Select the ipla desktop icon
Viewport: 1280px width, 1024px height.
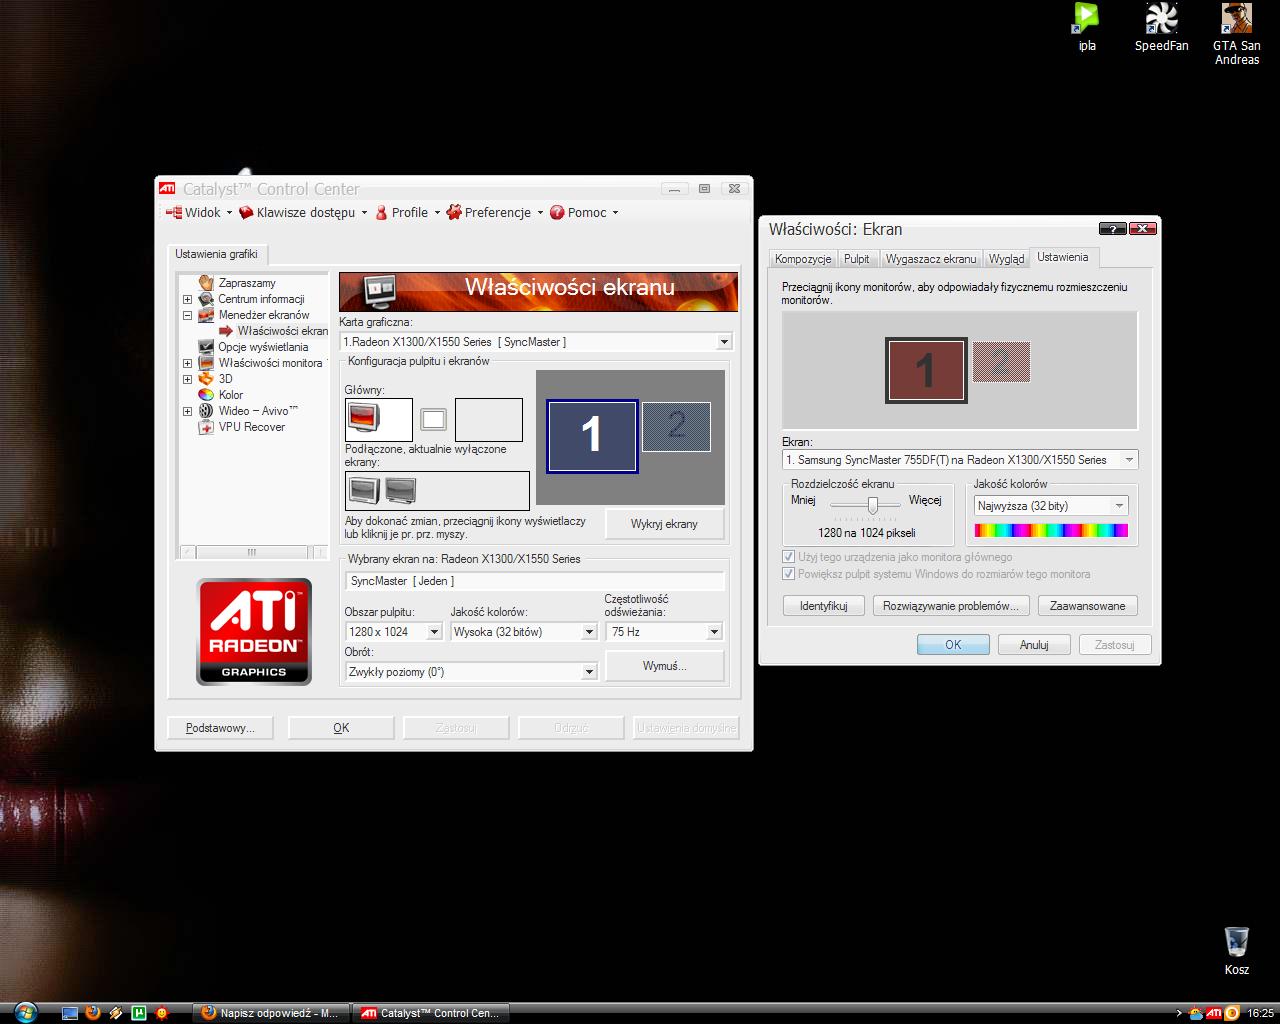pos(1086,19)
